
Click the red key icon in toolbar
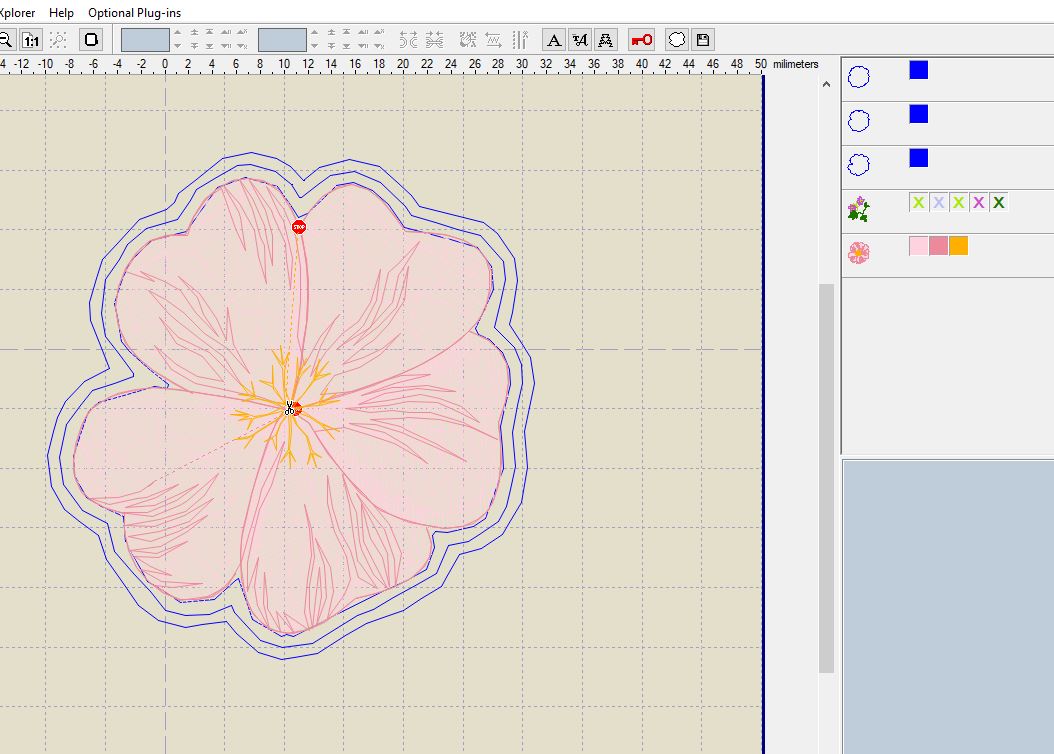click(x=641, y=40)
